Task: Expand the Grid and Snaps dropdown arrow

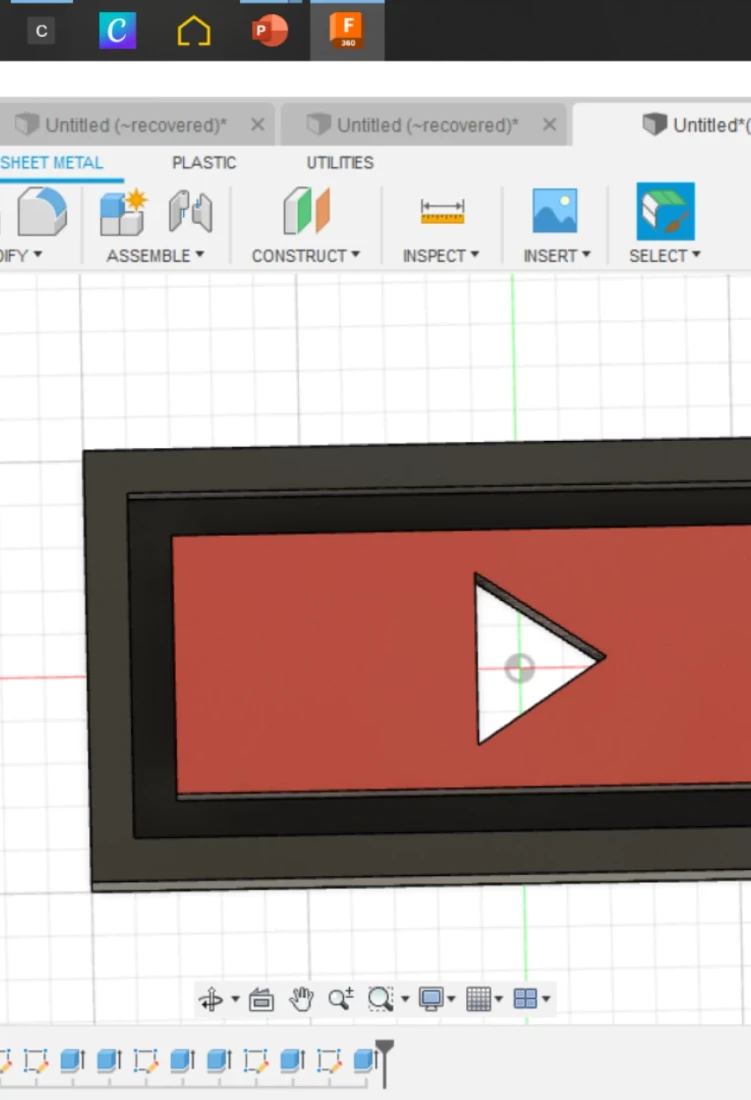Action: [499, 999]
